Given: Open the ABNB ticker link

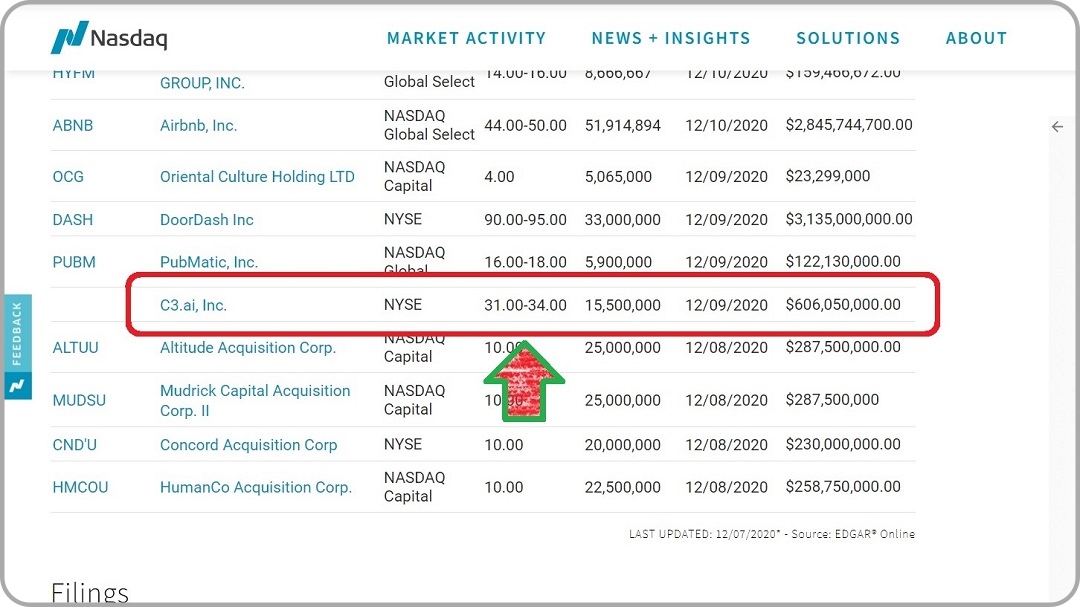Looking at the screenshot, I should click(x=72, y=125).
